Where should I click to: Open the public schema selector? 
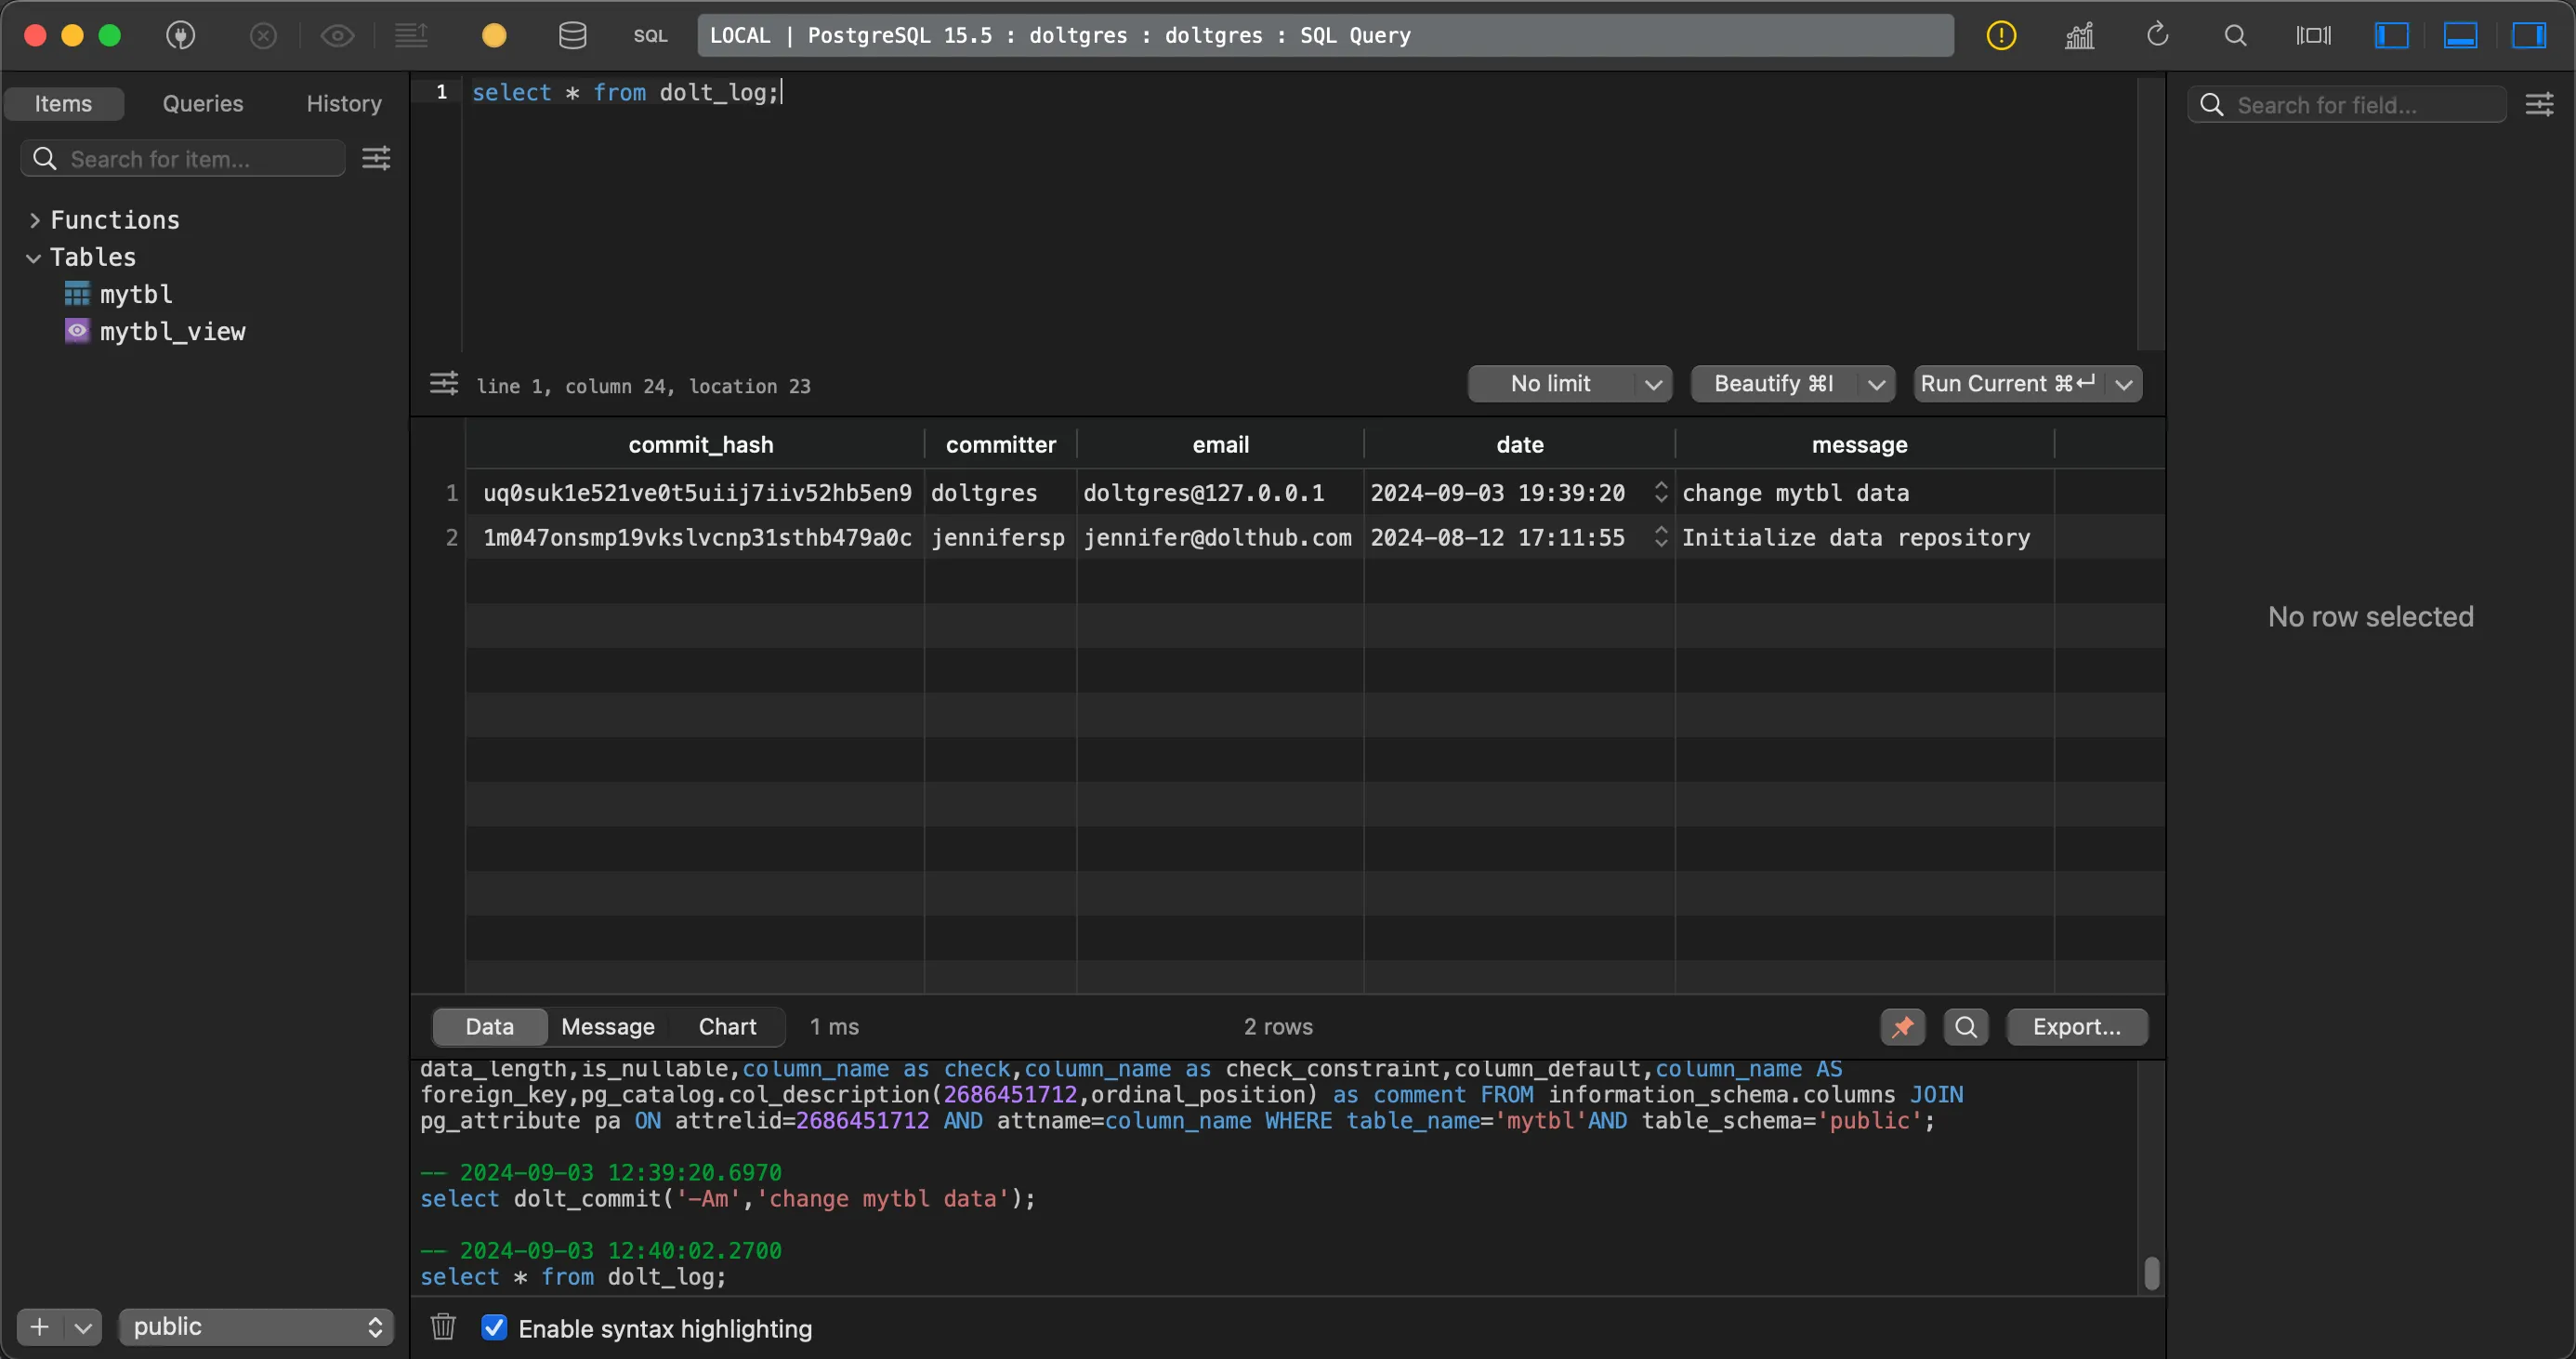pos(256,1327)
